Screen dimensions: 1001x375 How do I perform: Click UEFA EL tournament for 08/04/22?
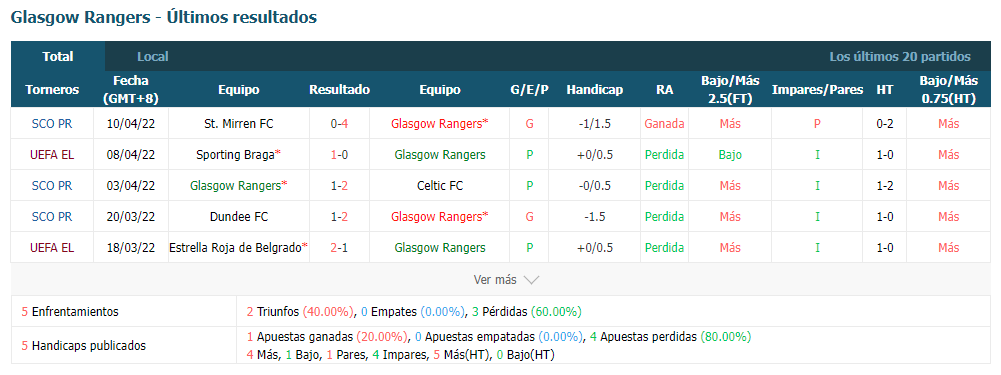click(52, 155)
